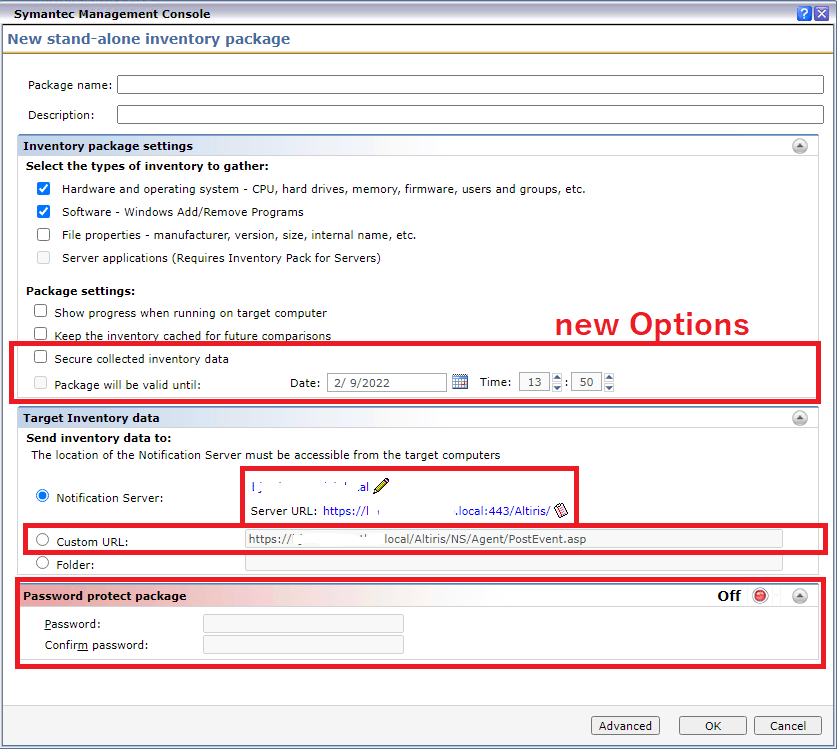Open the date picker calendar icon
Screen dimensions: 837x749
point(460,382)
